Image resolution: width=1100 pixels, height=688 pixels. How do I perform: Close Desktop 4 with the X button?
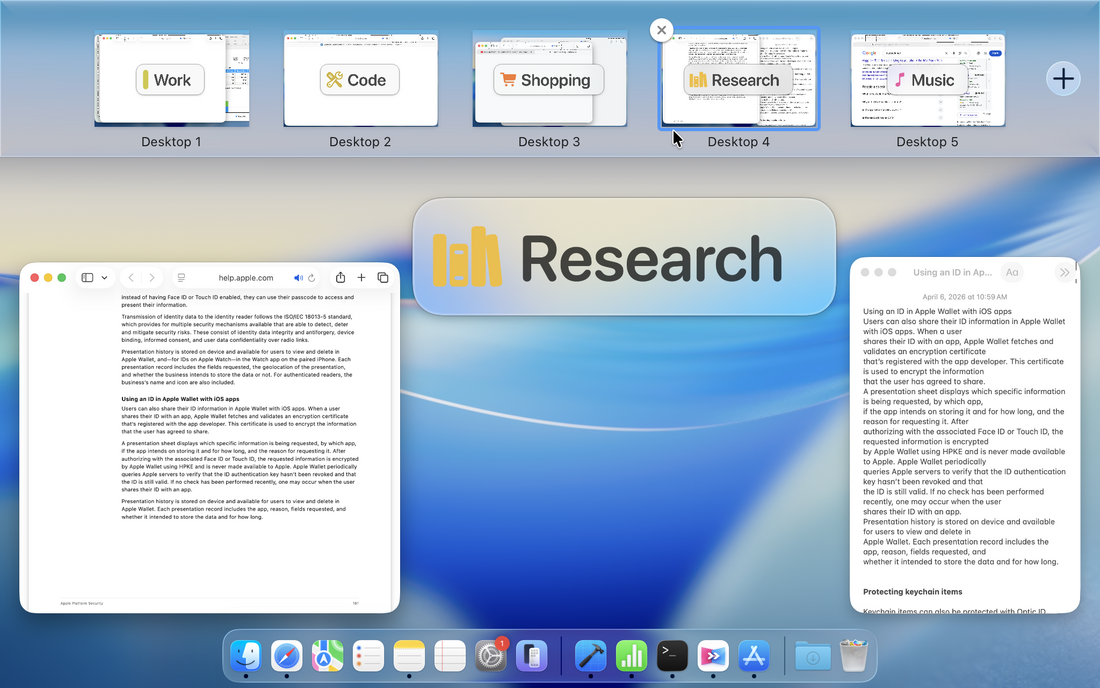661,30
